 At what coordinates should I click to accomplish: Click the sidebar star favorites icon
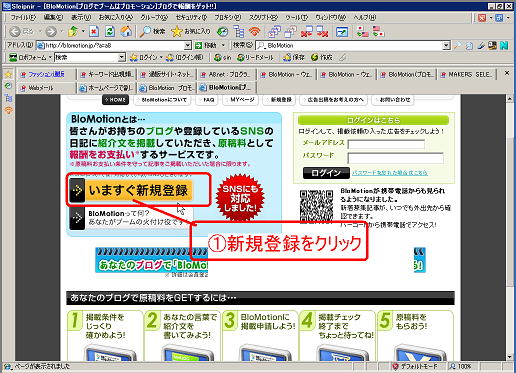pyautogui.click(x=8, y=74)
